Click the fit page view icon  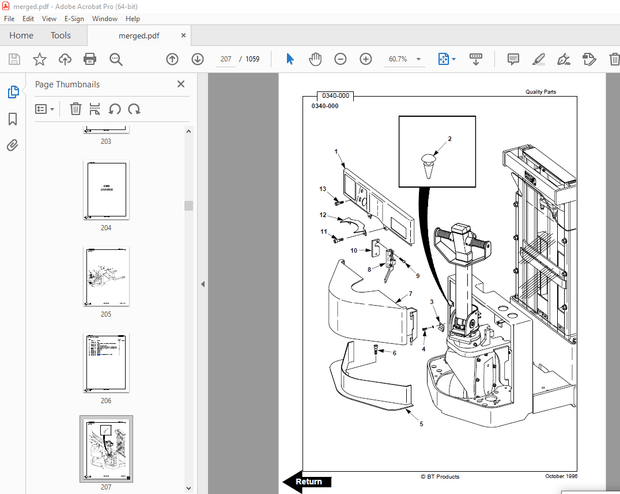click(x=444, y=59)
